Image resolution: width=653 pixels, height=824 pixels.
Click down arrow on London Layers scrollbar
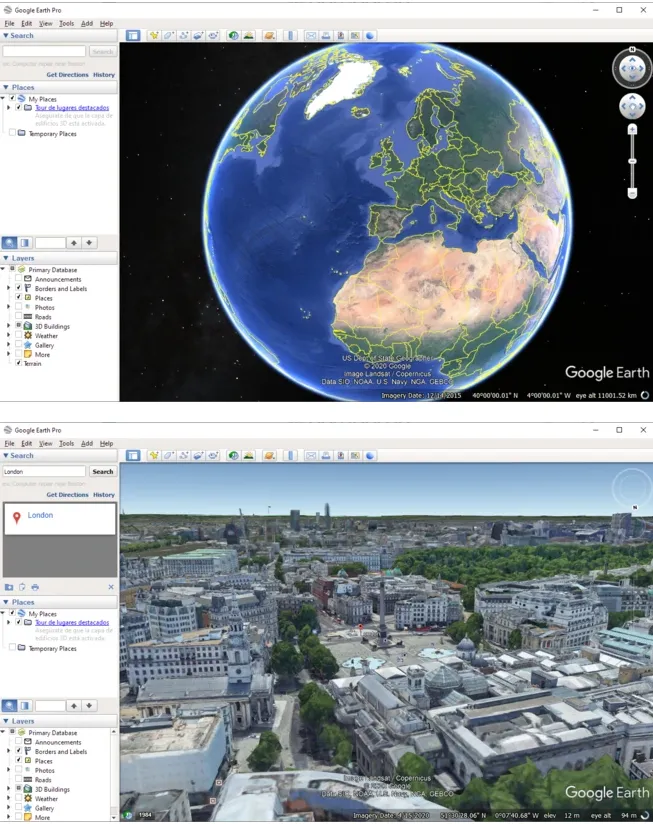click(x=114, y=818)
